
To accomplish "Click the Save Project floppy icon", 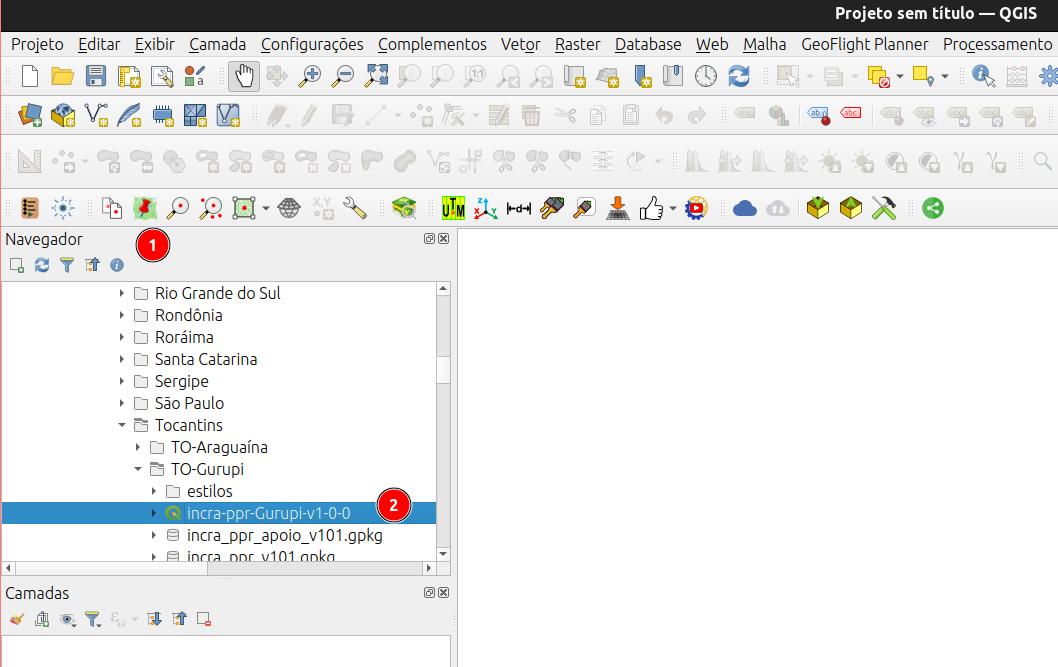I will (96, 76).
